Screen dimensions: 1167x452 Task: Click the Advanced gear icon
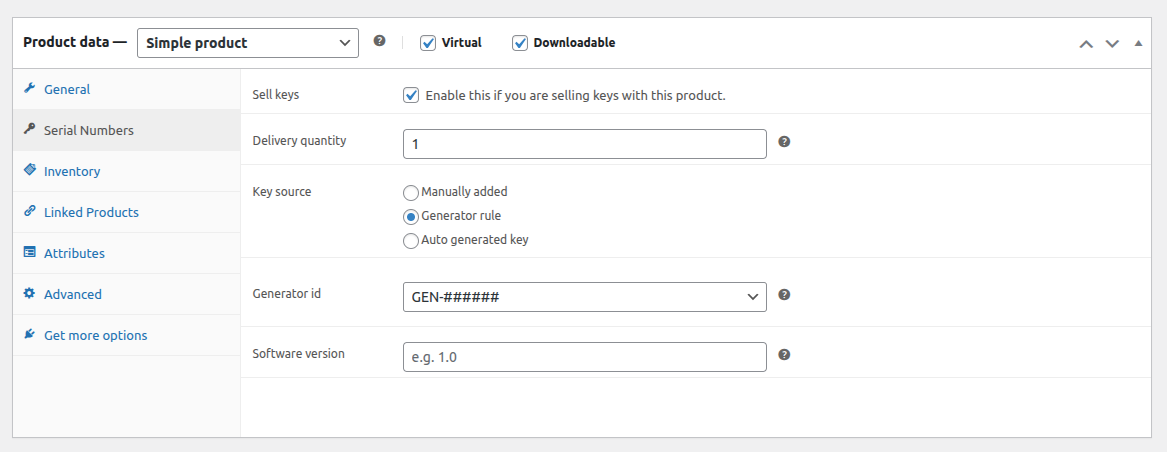(30, 293)
